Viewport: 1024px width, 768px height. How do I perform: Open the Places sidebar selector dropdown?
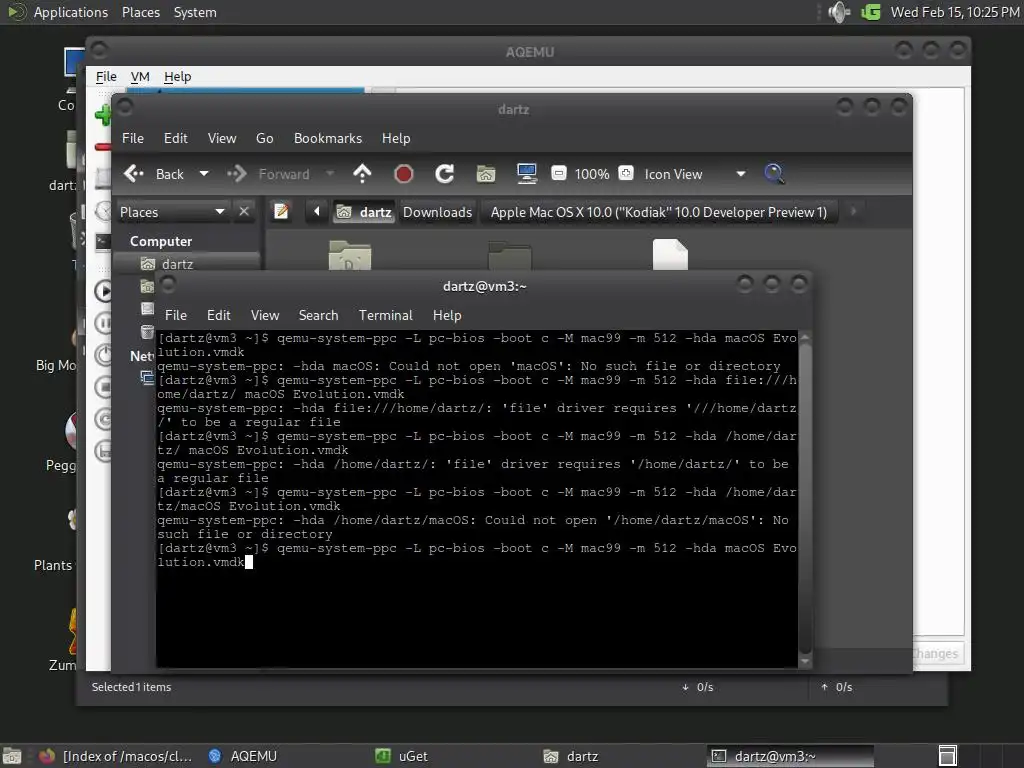pos(173,212)
